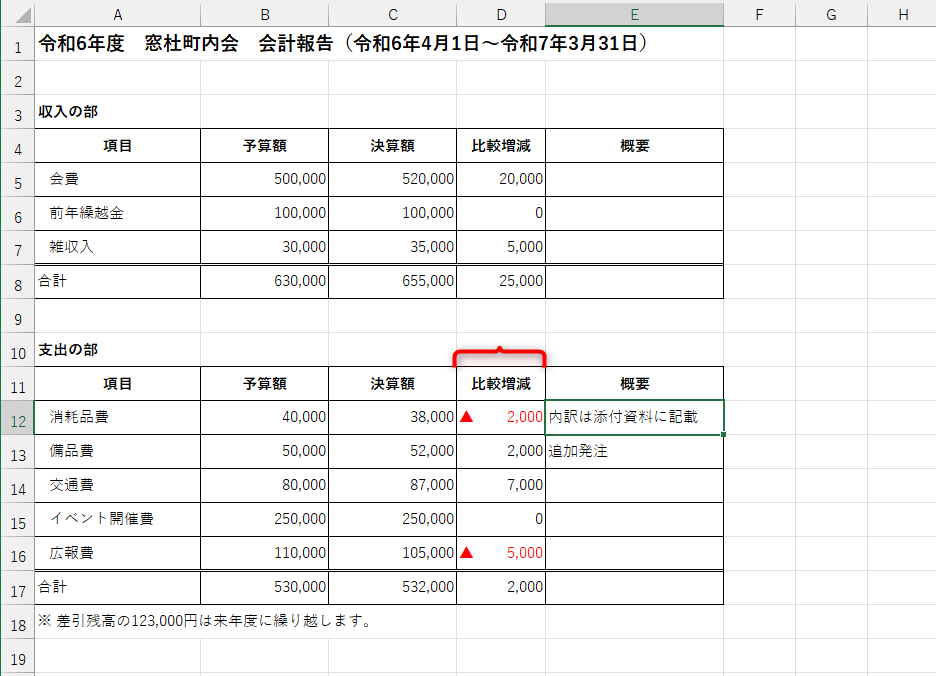Select the 雑収入 cell
This screenshot has width=936, height=676.
click(118, 248)
